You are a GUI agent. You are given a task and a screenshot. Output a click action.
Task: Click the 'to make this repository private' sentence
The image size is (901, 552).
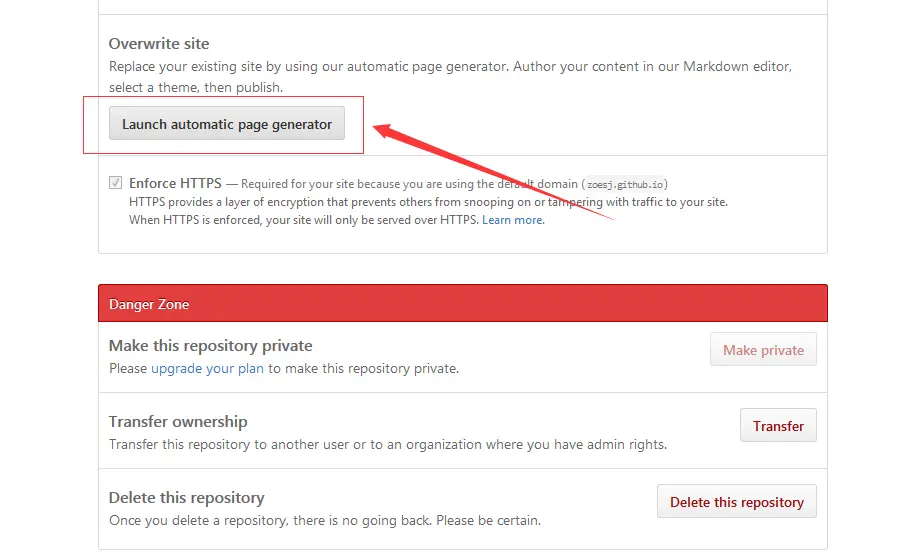pos(363,368)
